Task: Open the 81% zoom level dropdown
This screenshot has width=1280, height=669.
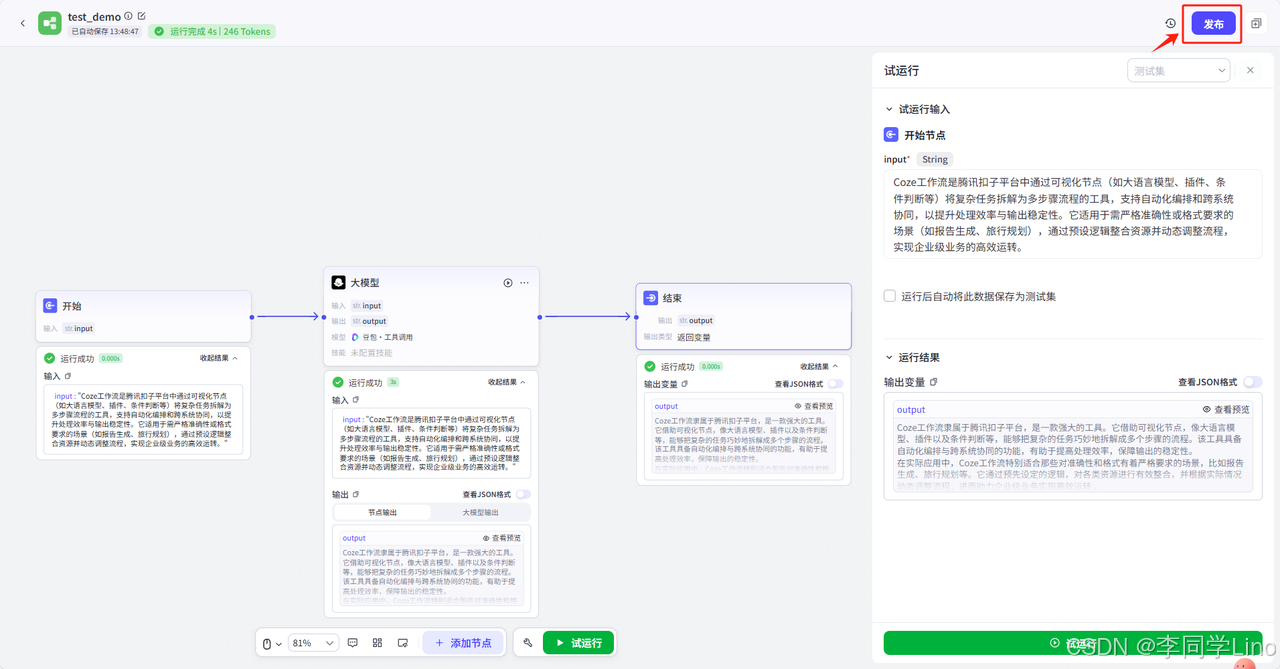Action: [314, 643]
